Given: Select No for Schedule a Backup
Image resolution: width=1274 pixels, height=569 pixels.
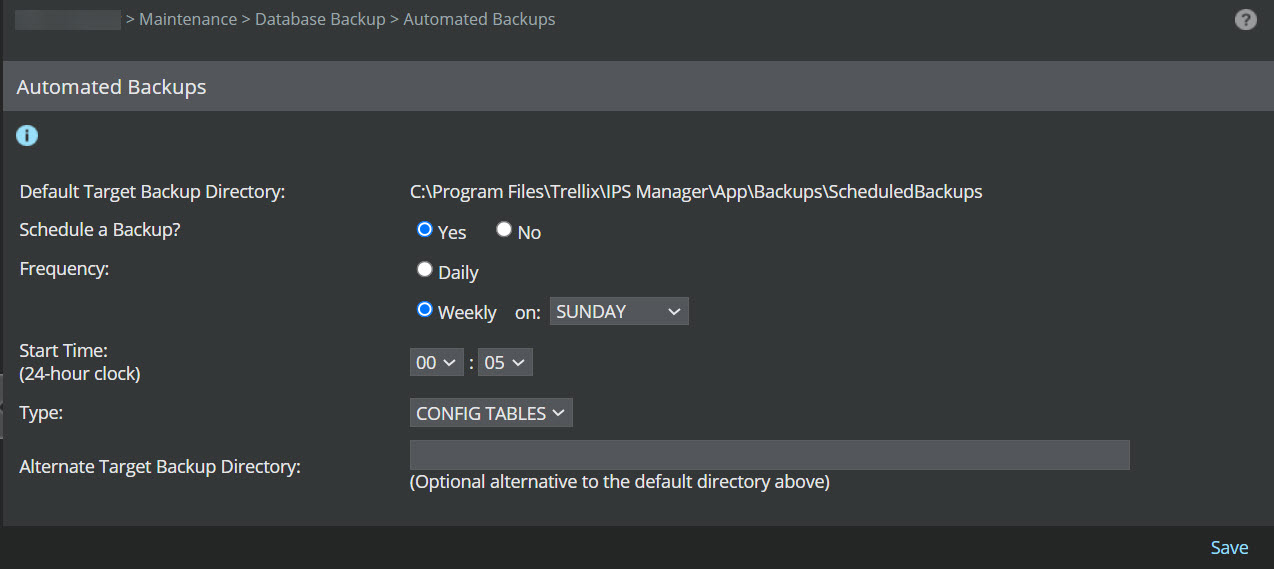Looking at the screenshot, I should [504, 230].
